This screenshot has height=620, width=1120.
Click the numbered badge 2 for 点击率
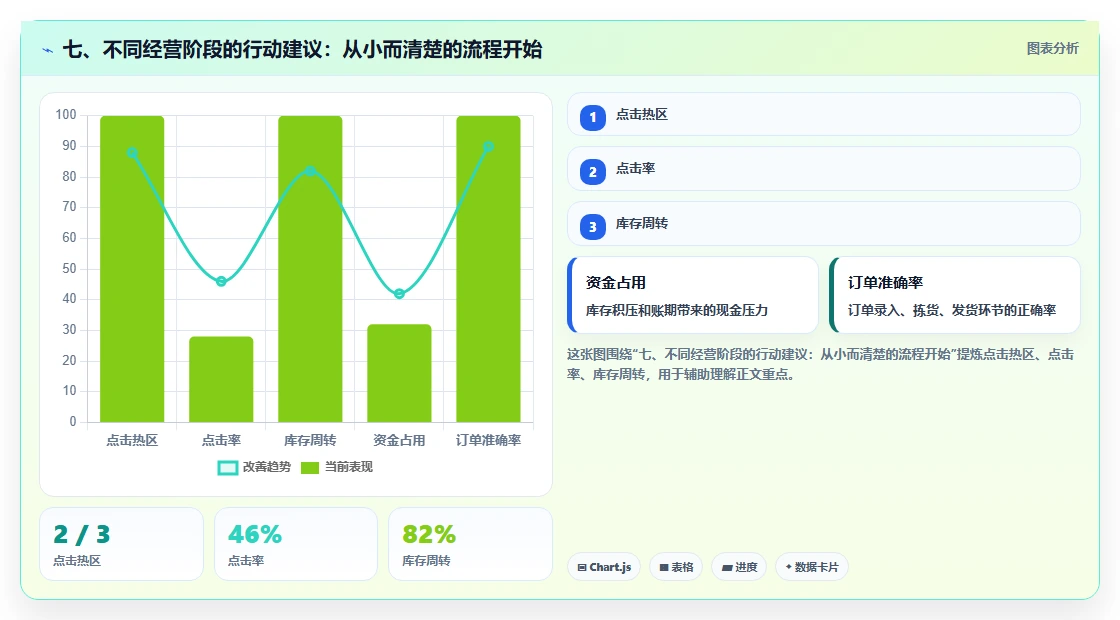click(x=592, y=171)
